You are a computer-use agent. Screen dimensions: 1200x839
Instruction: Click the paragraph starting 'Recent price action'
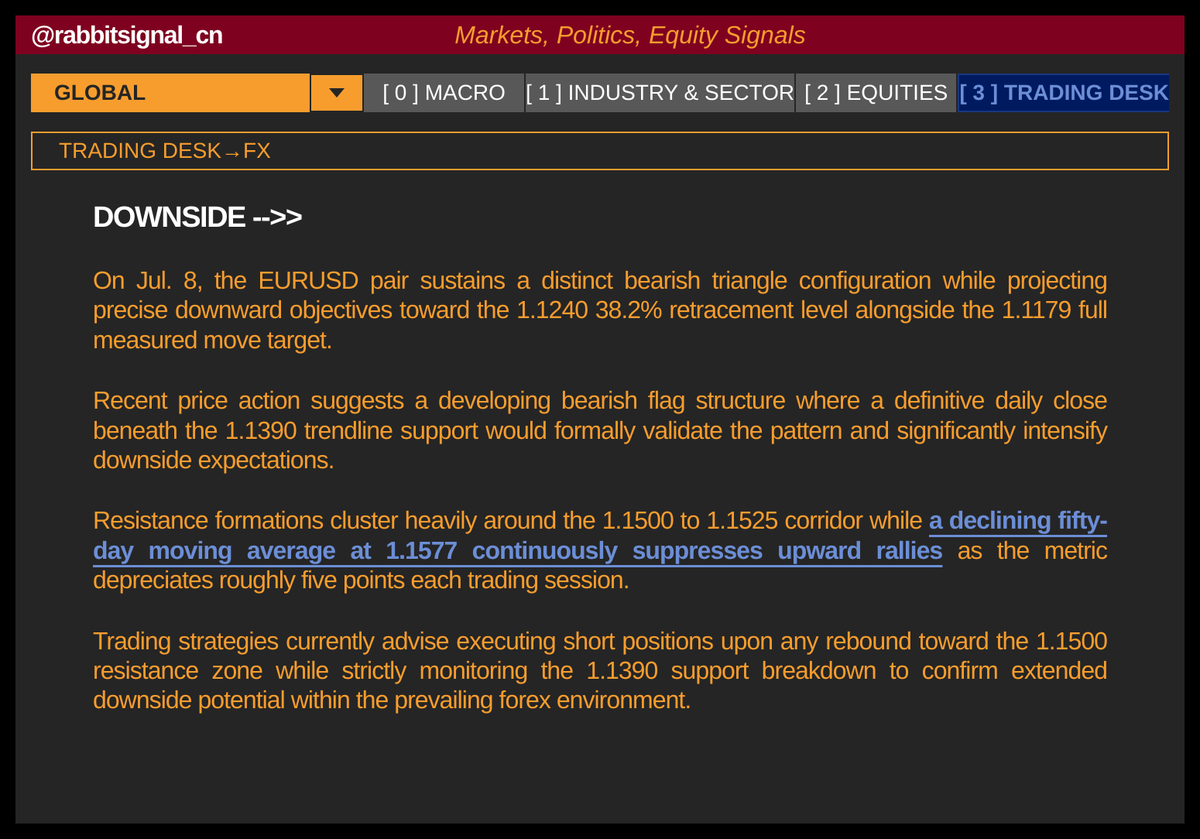click(x=600, y=430)
